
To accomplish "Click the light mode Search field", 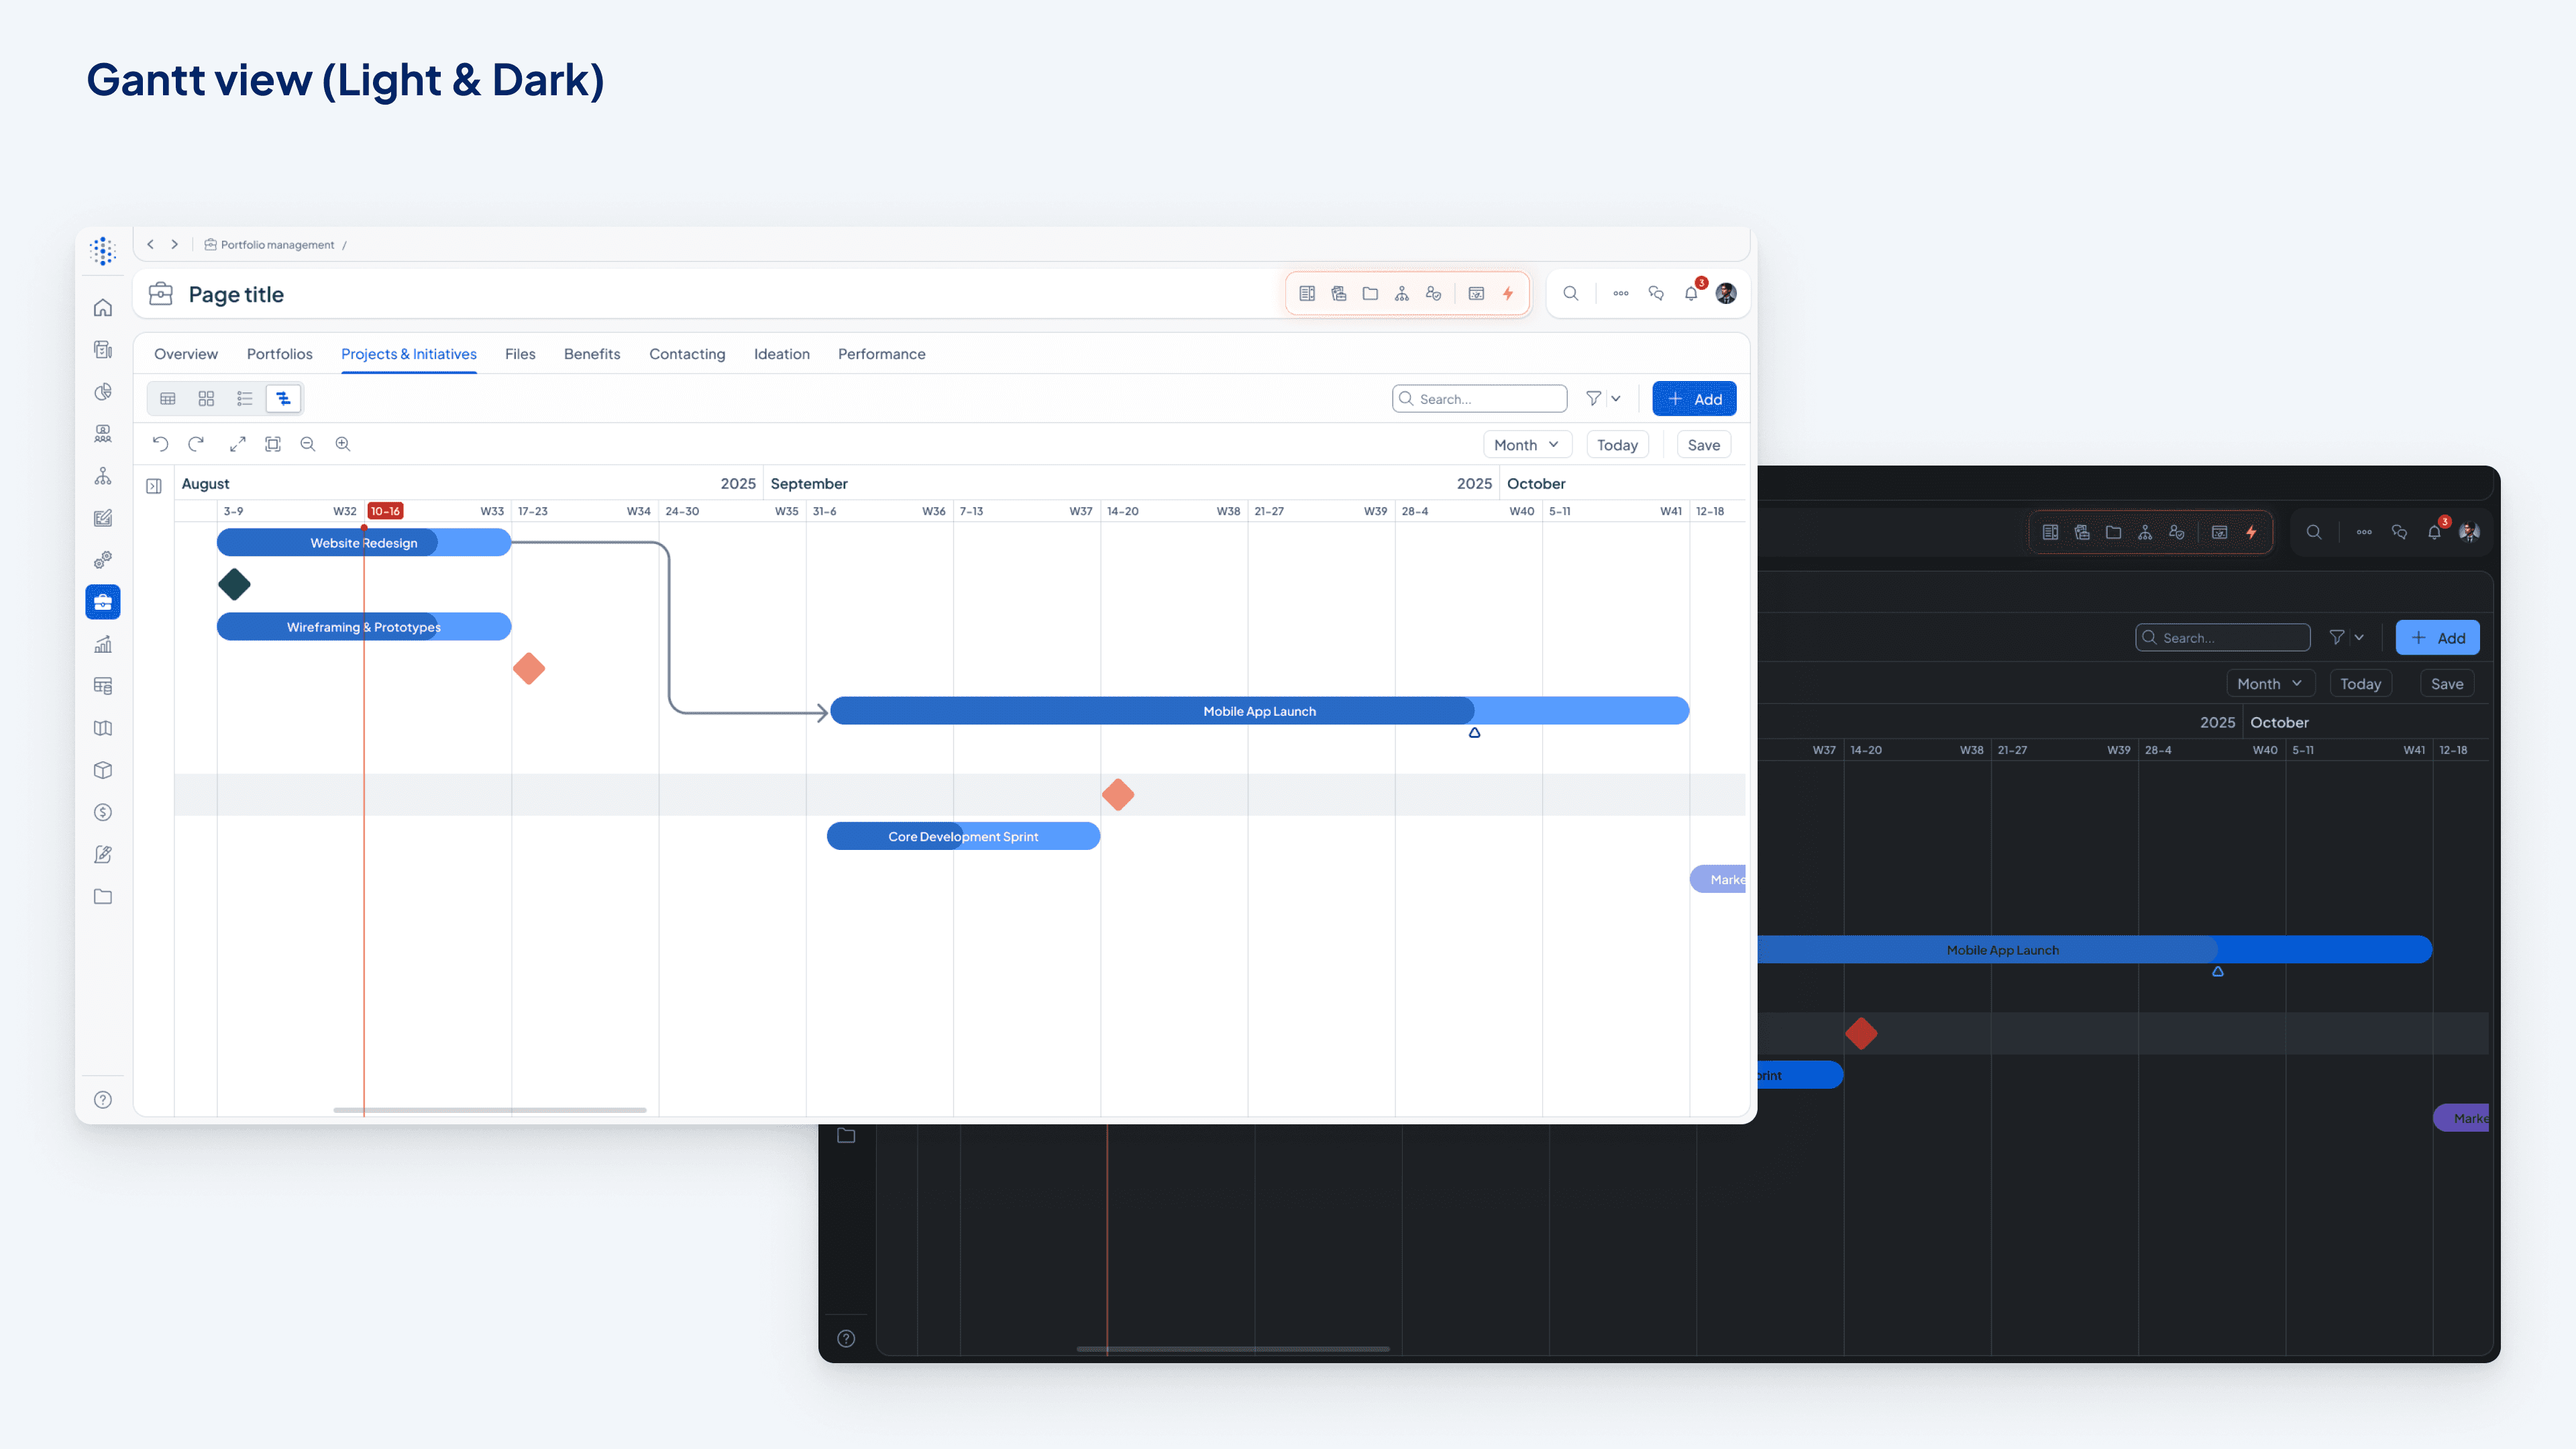I will point(1480,399).
